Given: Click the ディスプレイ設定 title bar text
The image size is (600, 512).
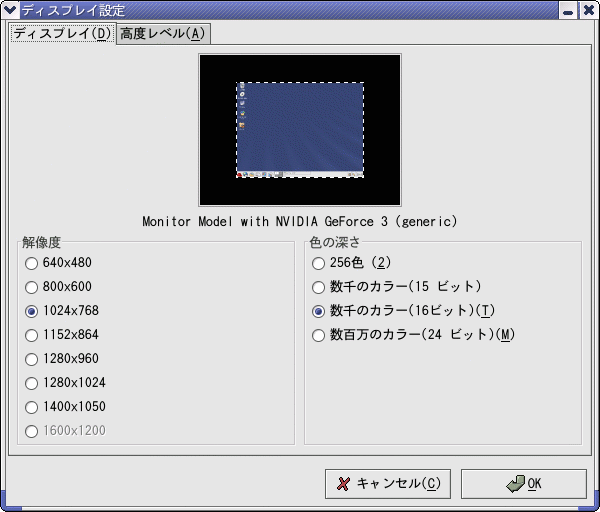Looking at the screenshot, I should [x=73, y=10].
